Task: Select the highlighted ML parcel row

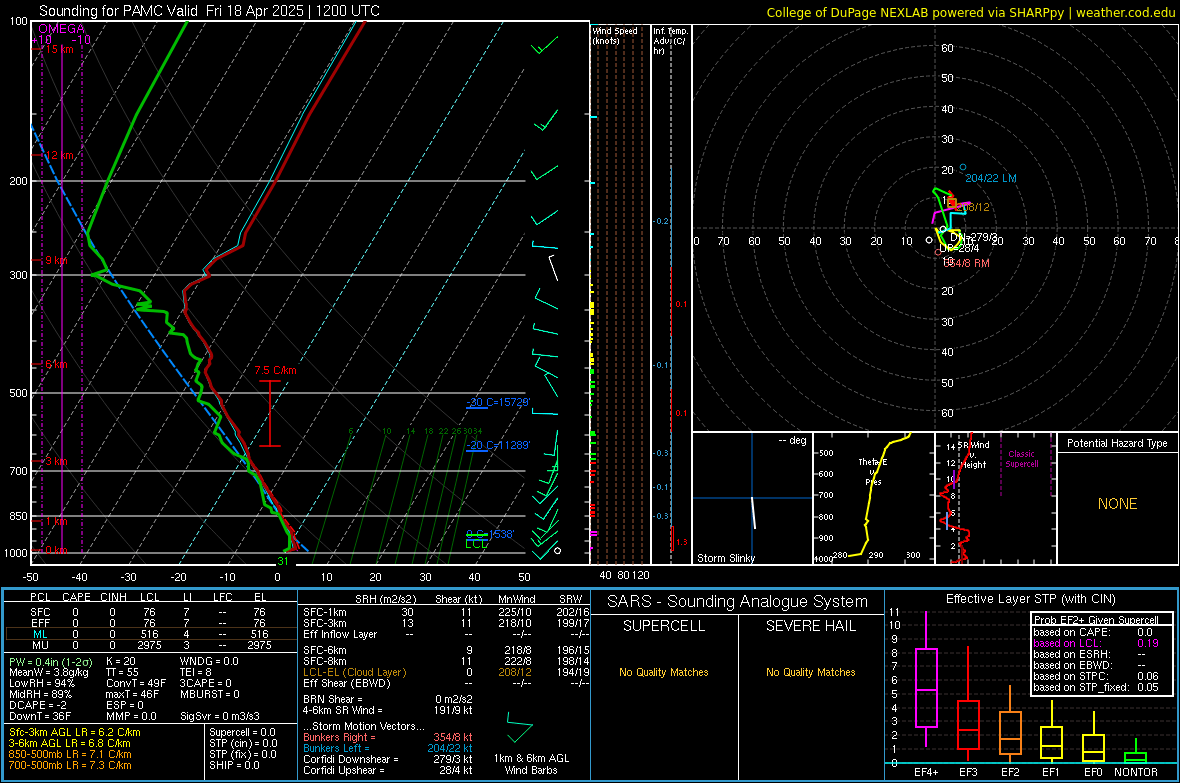Action: tap(150, 634)
